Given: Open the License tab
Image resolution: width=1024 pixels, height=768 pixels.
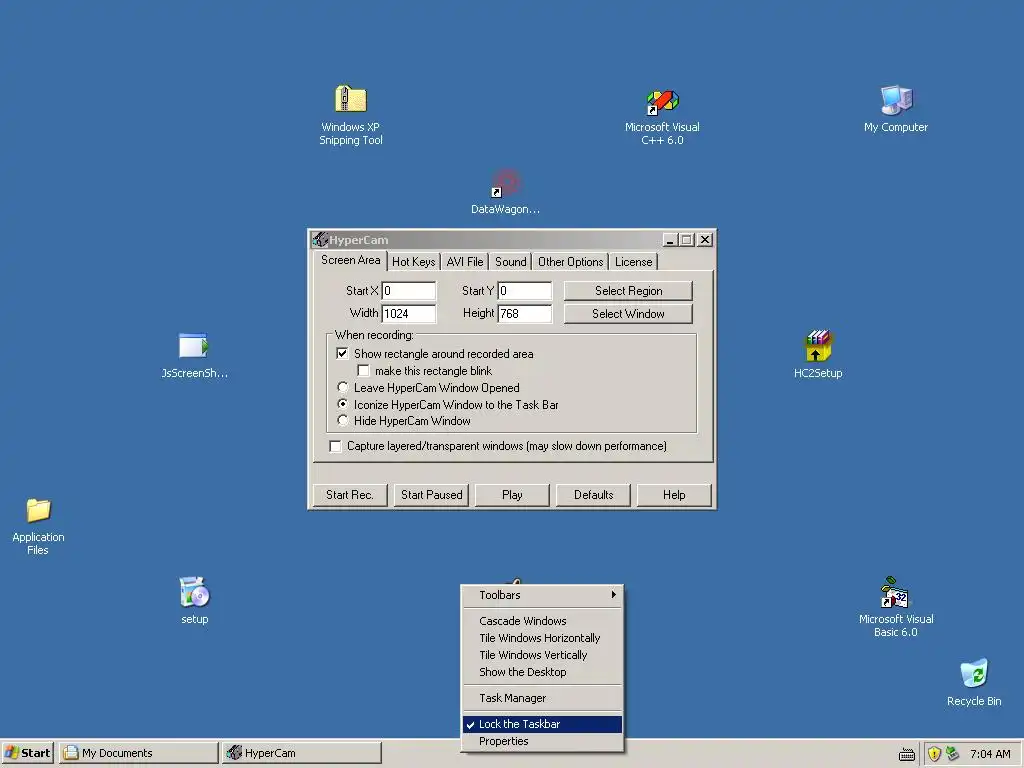Looking at the screenshot, I should pos(633,262).
